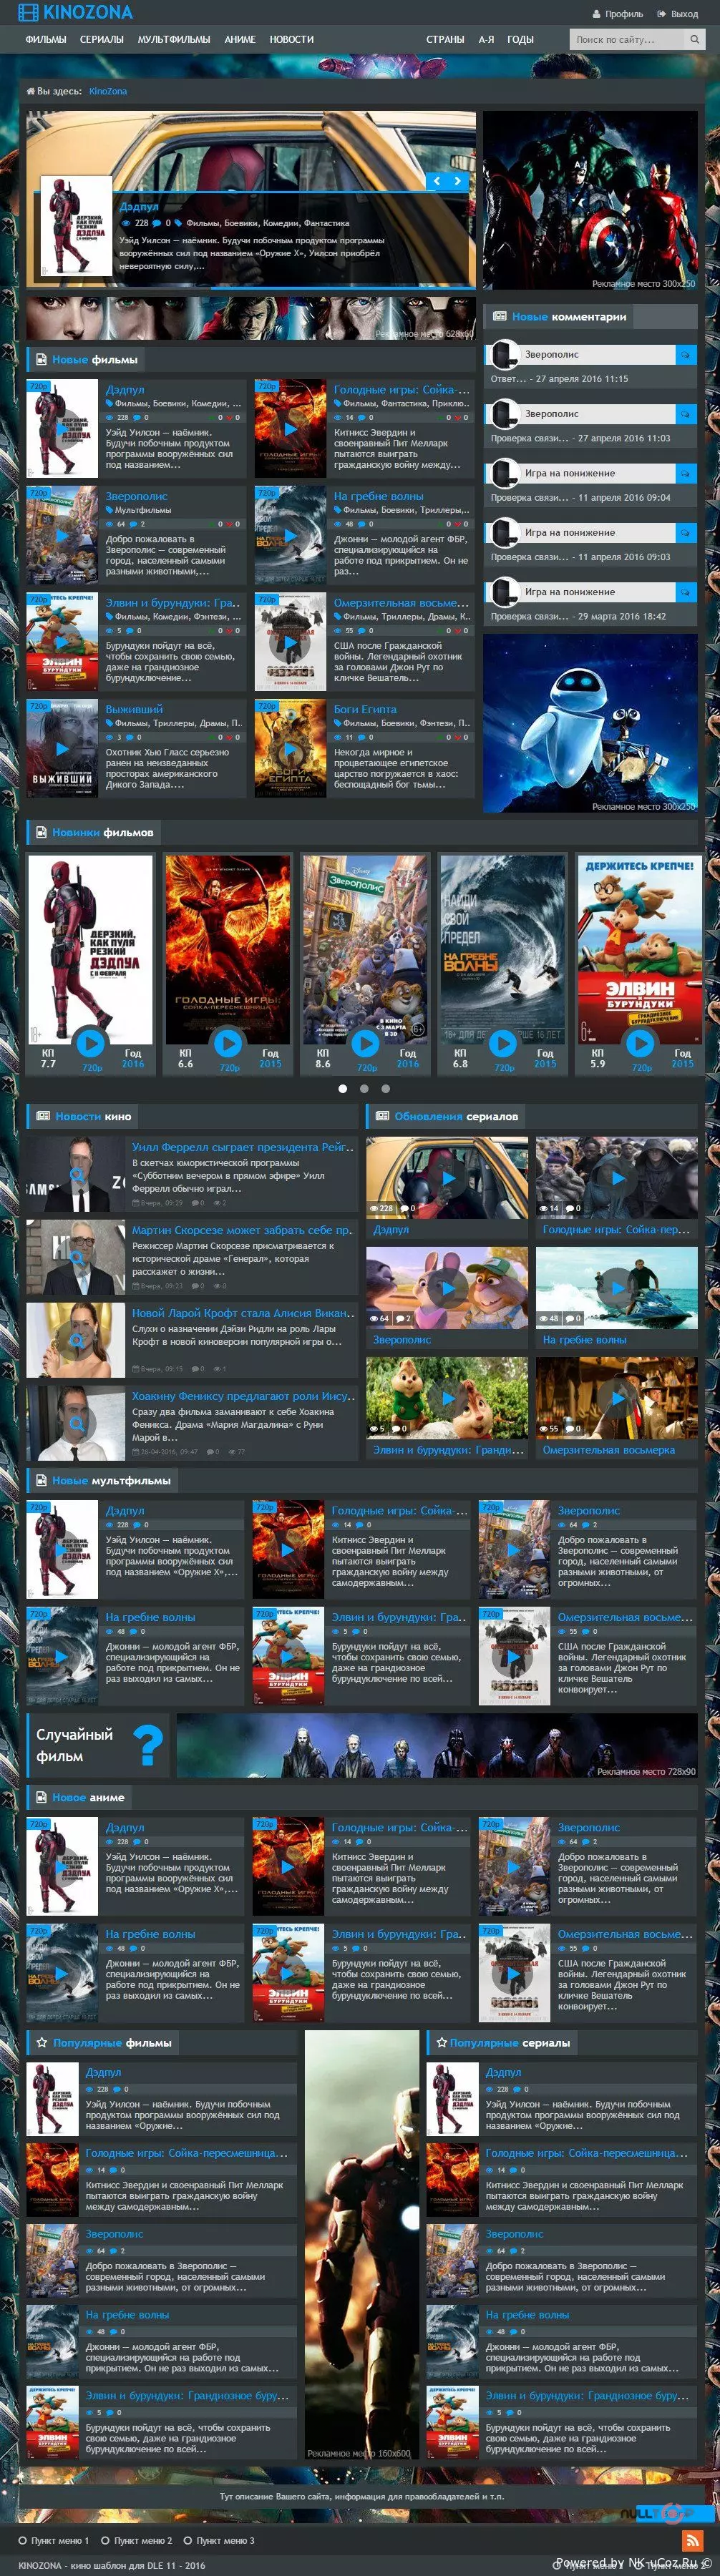This screenshot has width=720, height=2576.
Task: Open news 'Новой Ларой Крофт стала Алисия'
Action: [x=243, y=1313]
